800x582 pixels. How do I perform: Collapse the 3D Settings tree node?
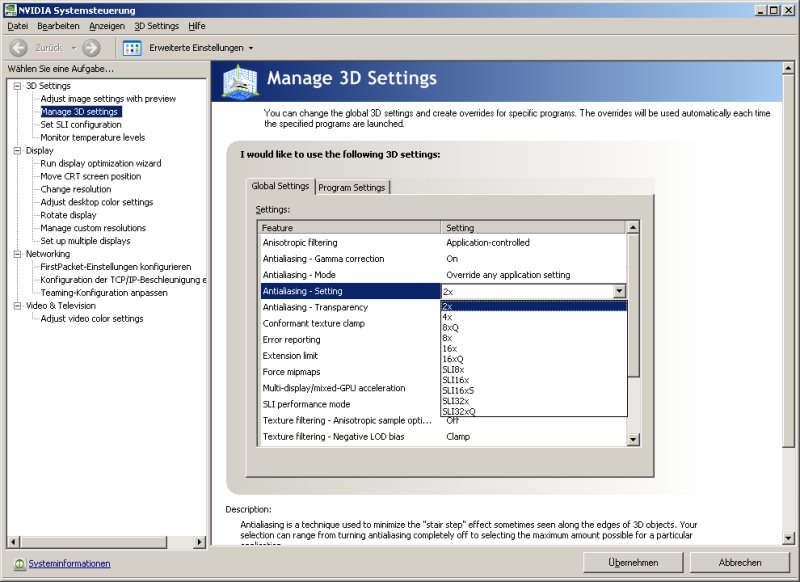coord(17,86)
